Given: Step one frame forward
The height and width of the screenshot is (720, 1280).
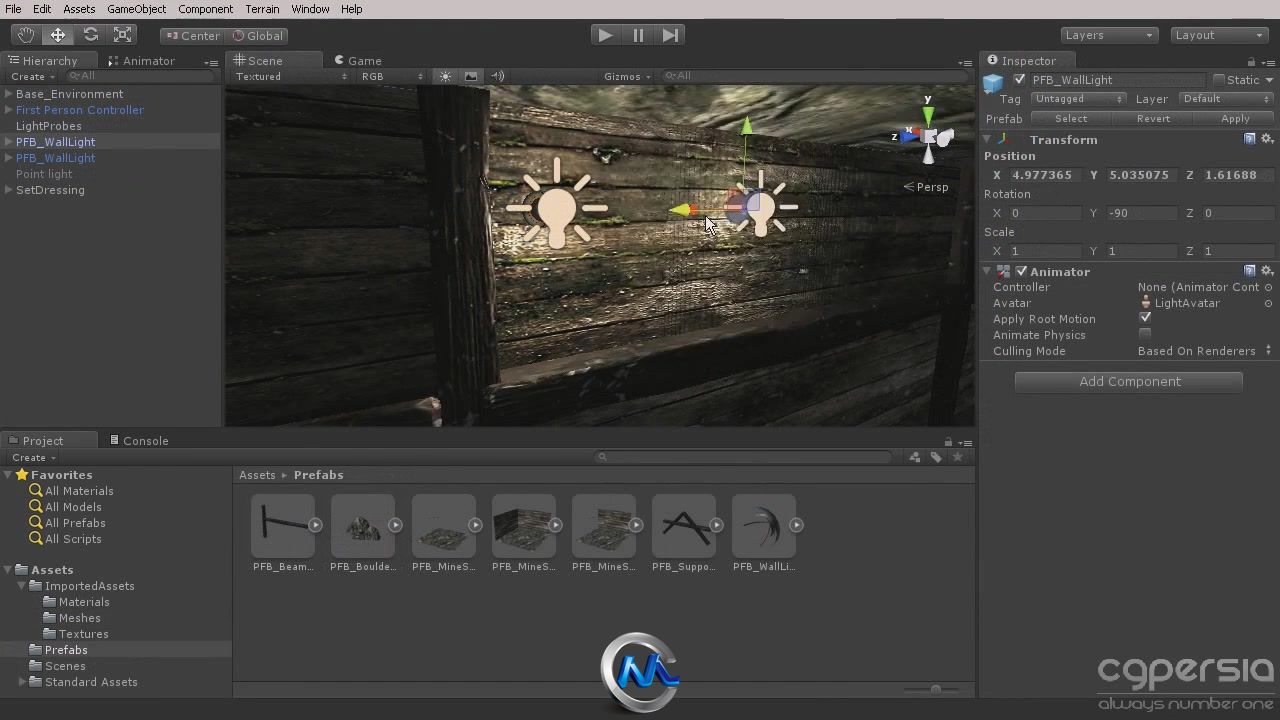Looking at the screenshot, I should pos(670,35).
